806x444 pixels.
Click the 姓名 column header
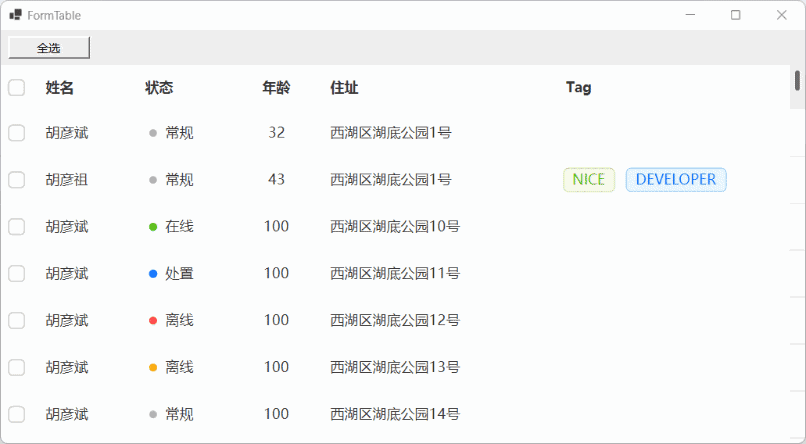coord(60,88)
